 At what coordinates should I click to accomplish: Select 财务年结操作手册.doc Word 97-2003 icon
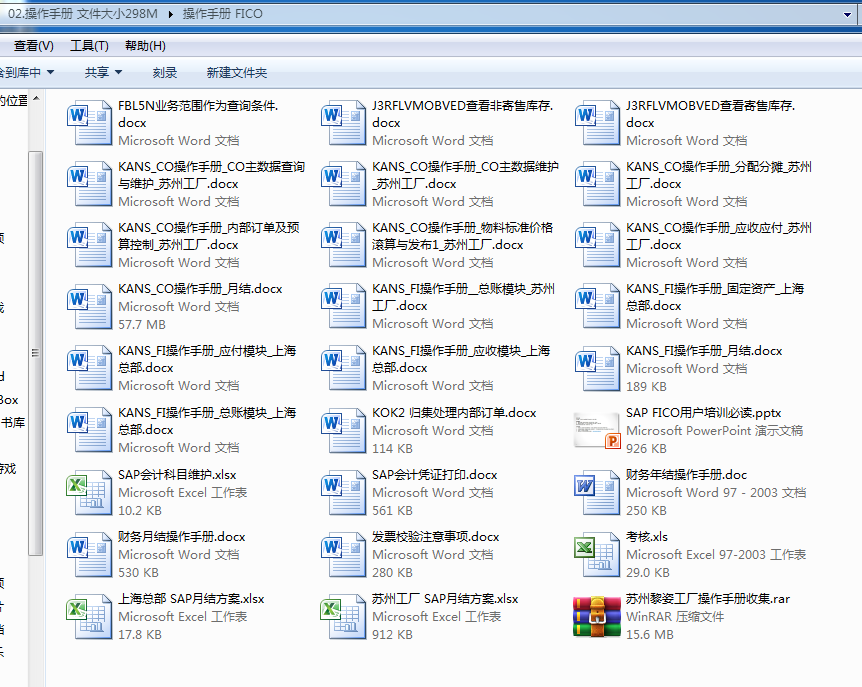597,492
